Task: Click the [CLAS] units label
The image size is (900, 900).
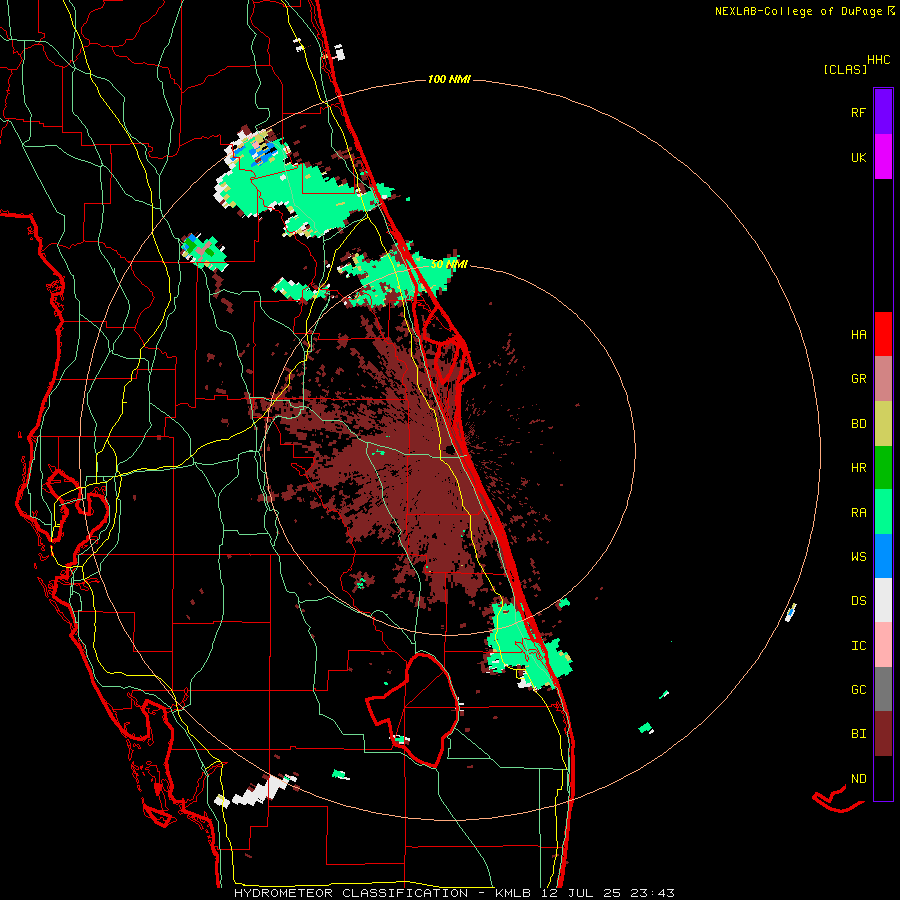Action: click(x=845, y=69)
